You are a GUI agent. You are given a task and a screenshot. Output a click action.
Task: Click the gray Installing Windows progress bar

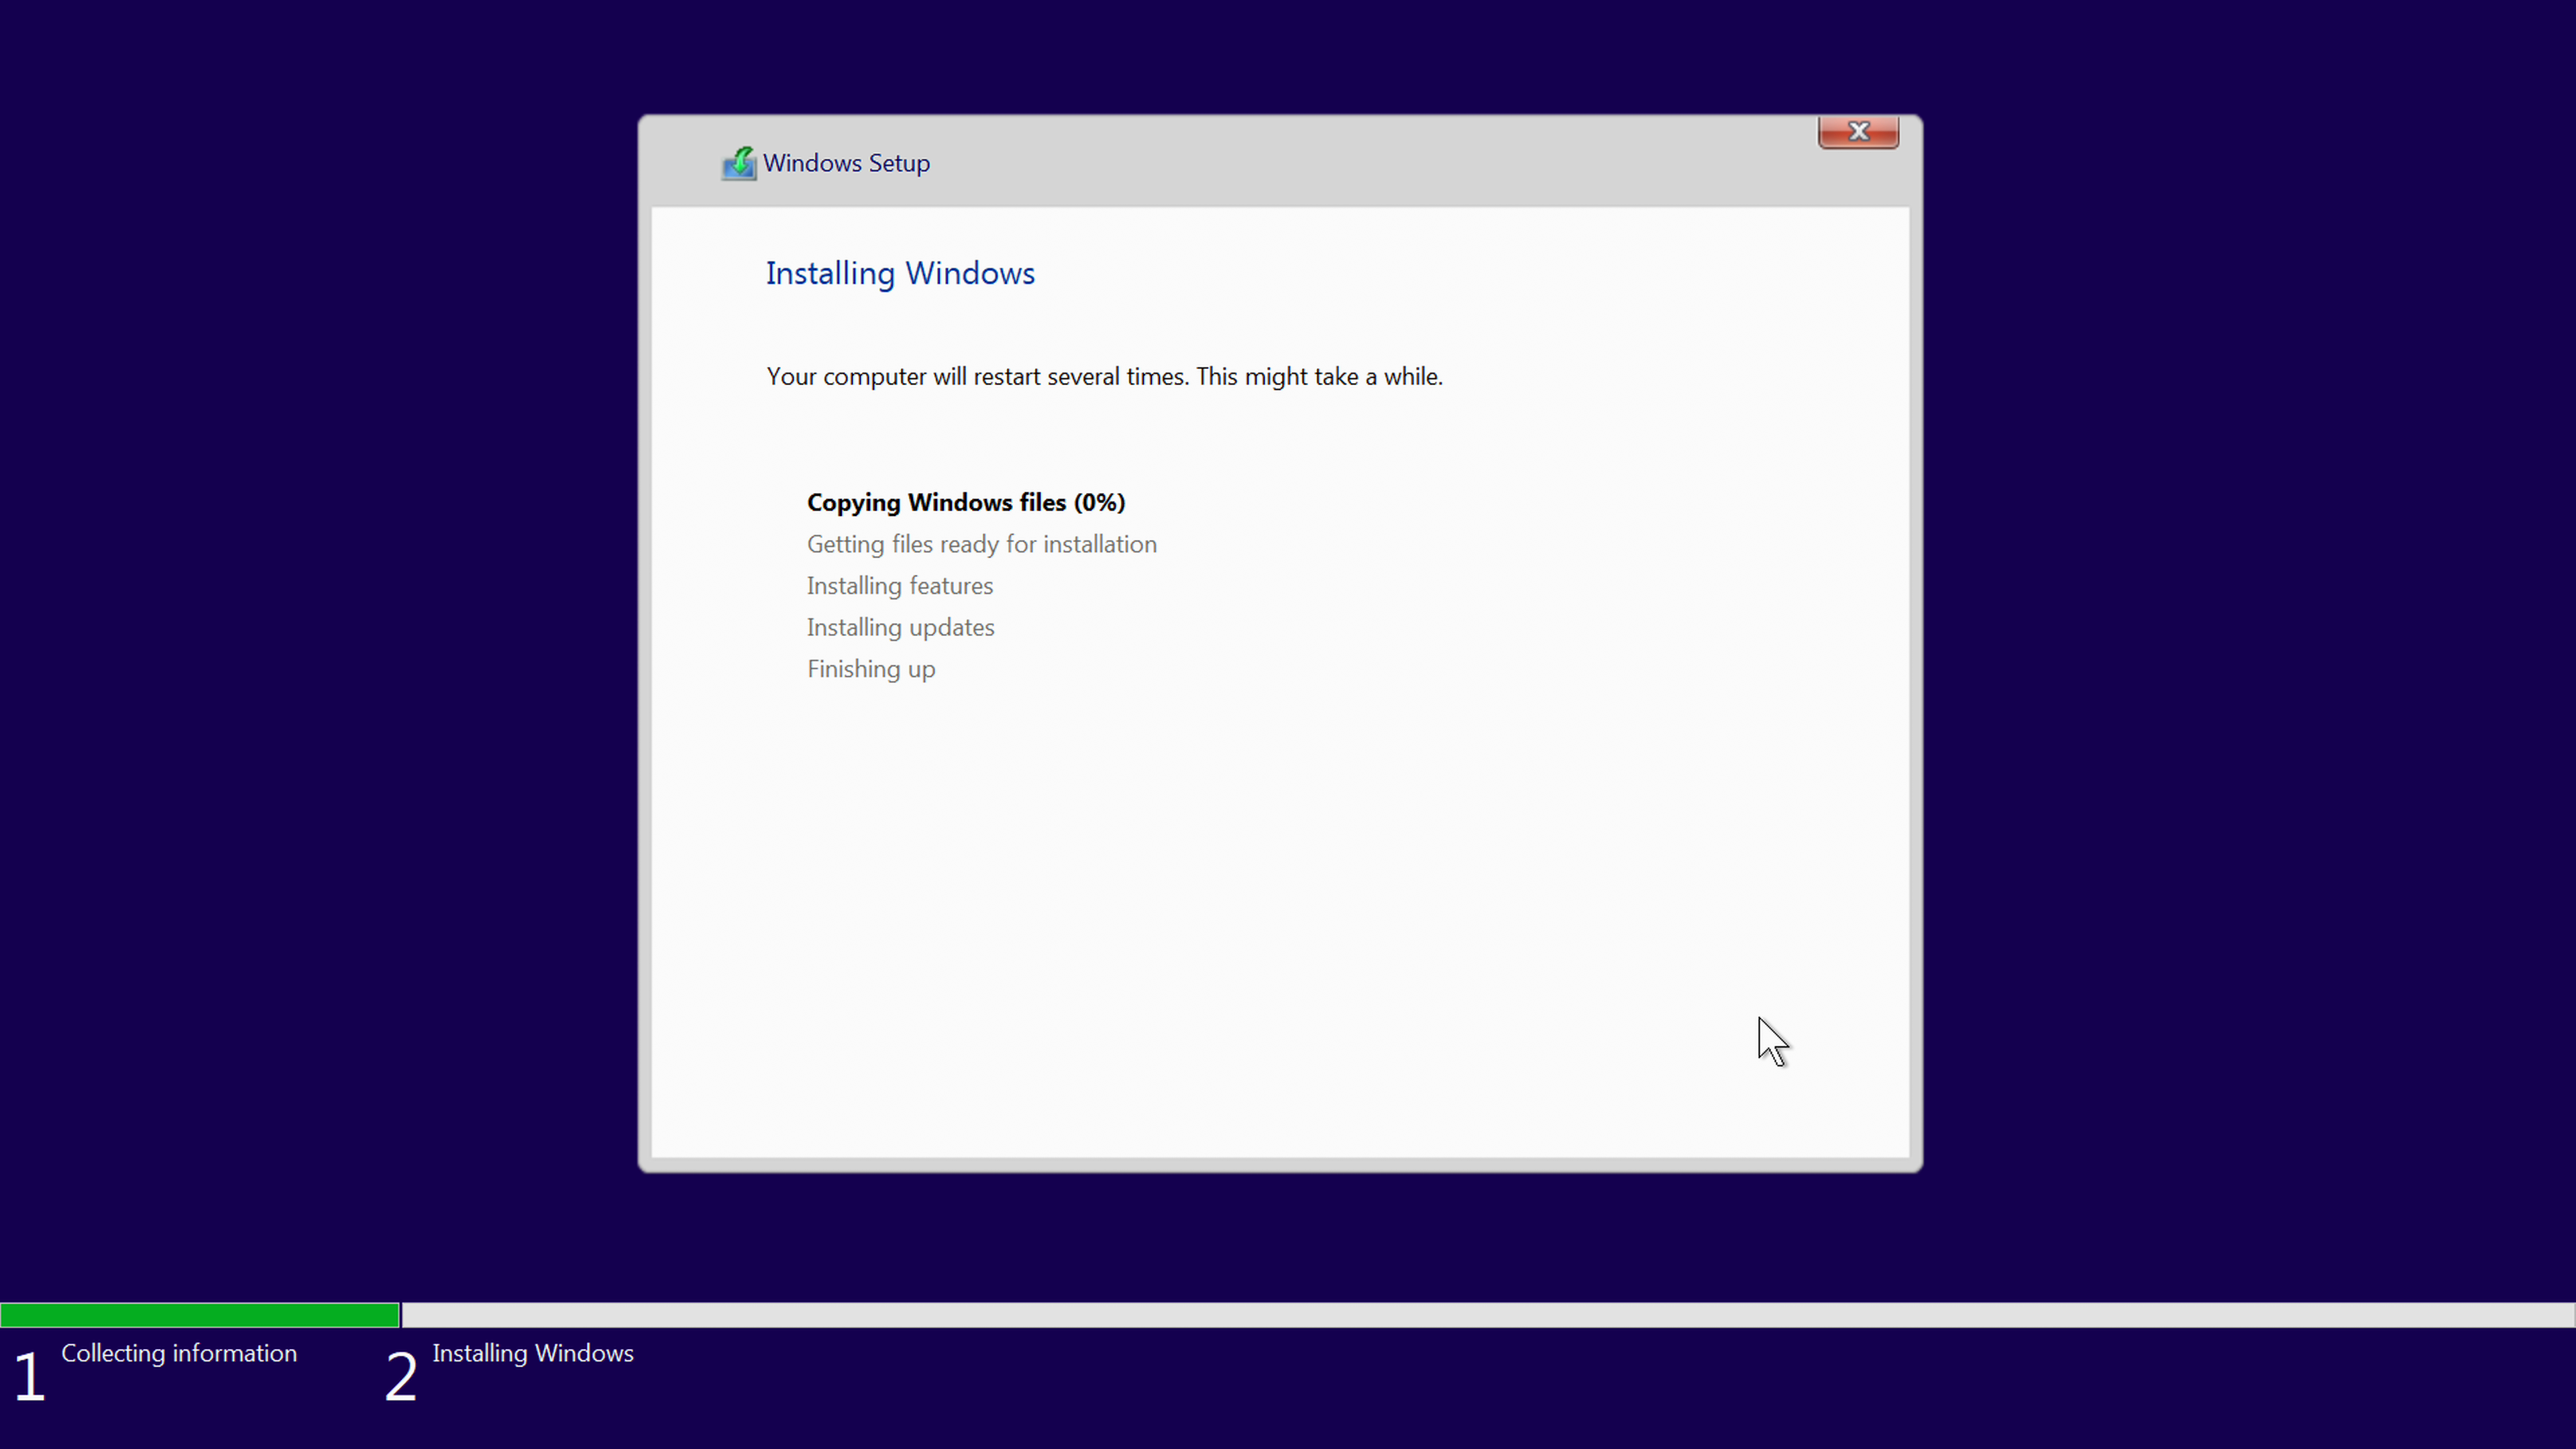pos(1488,1315)
